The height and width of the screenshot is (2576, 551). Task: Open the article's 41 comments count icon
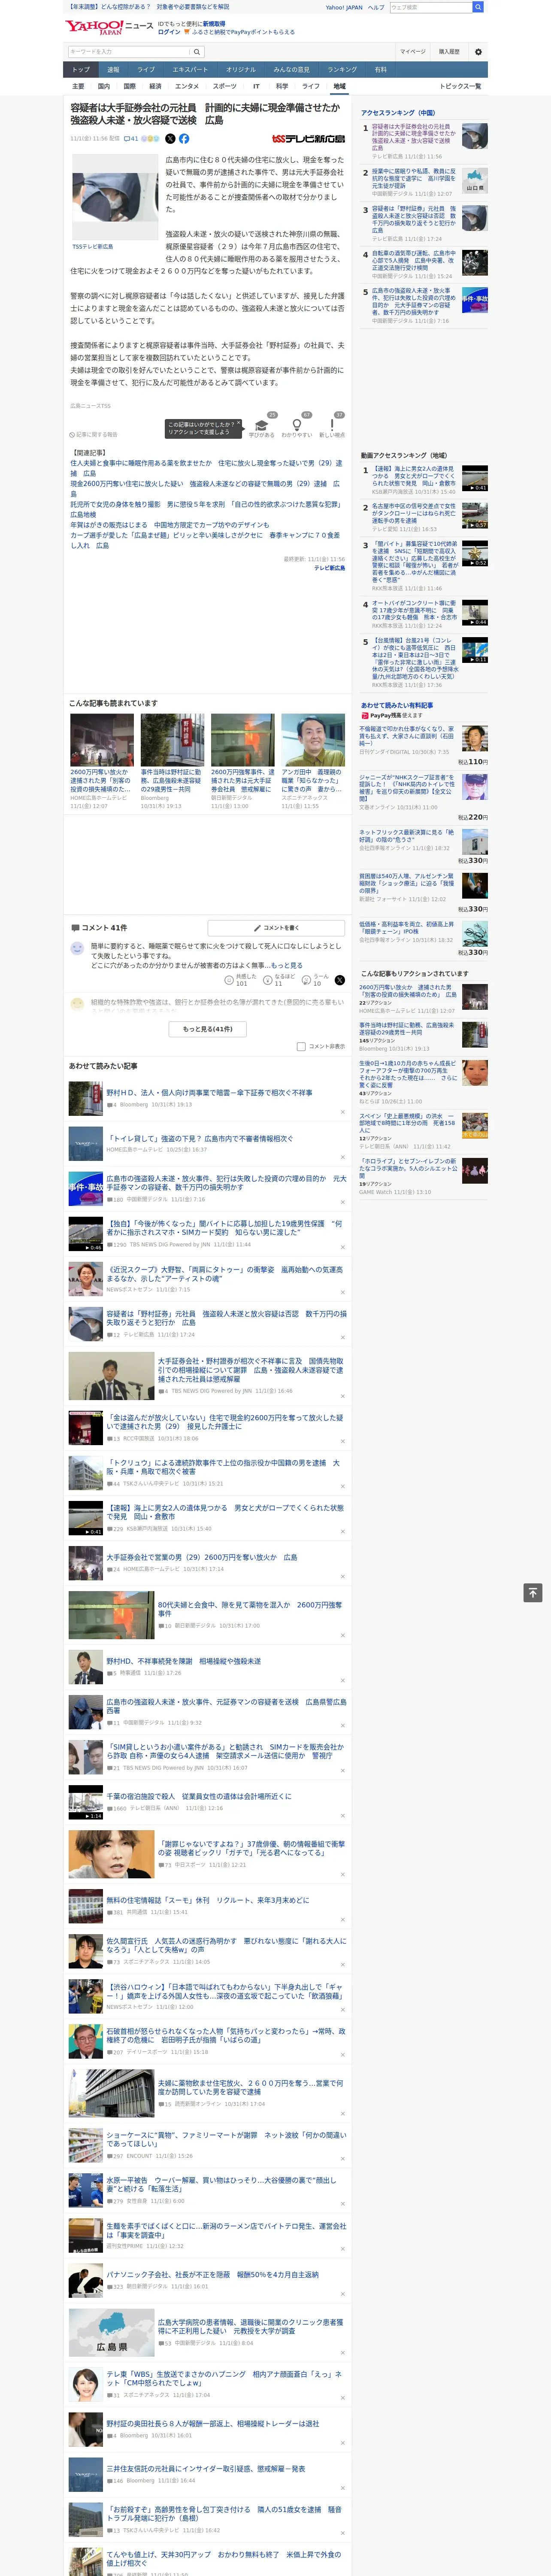click(131, 139)
